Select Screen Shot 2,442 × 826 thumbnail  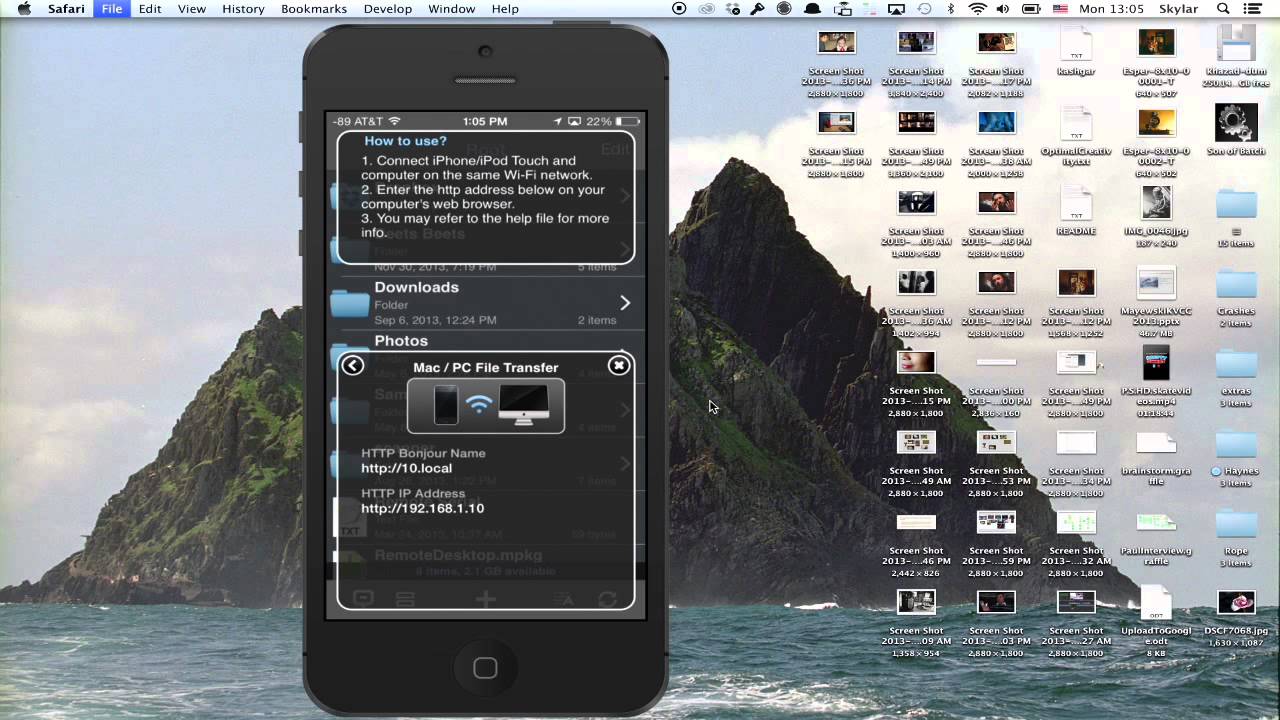(916, 522)
